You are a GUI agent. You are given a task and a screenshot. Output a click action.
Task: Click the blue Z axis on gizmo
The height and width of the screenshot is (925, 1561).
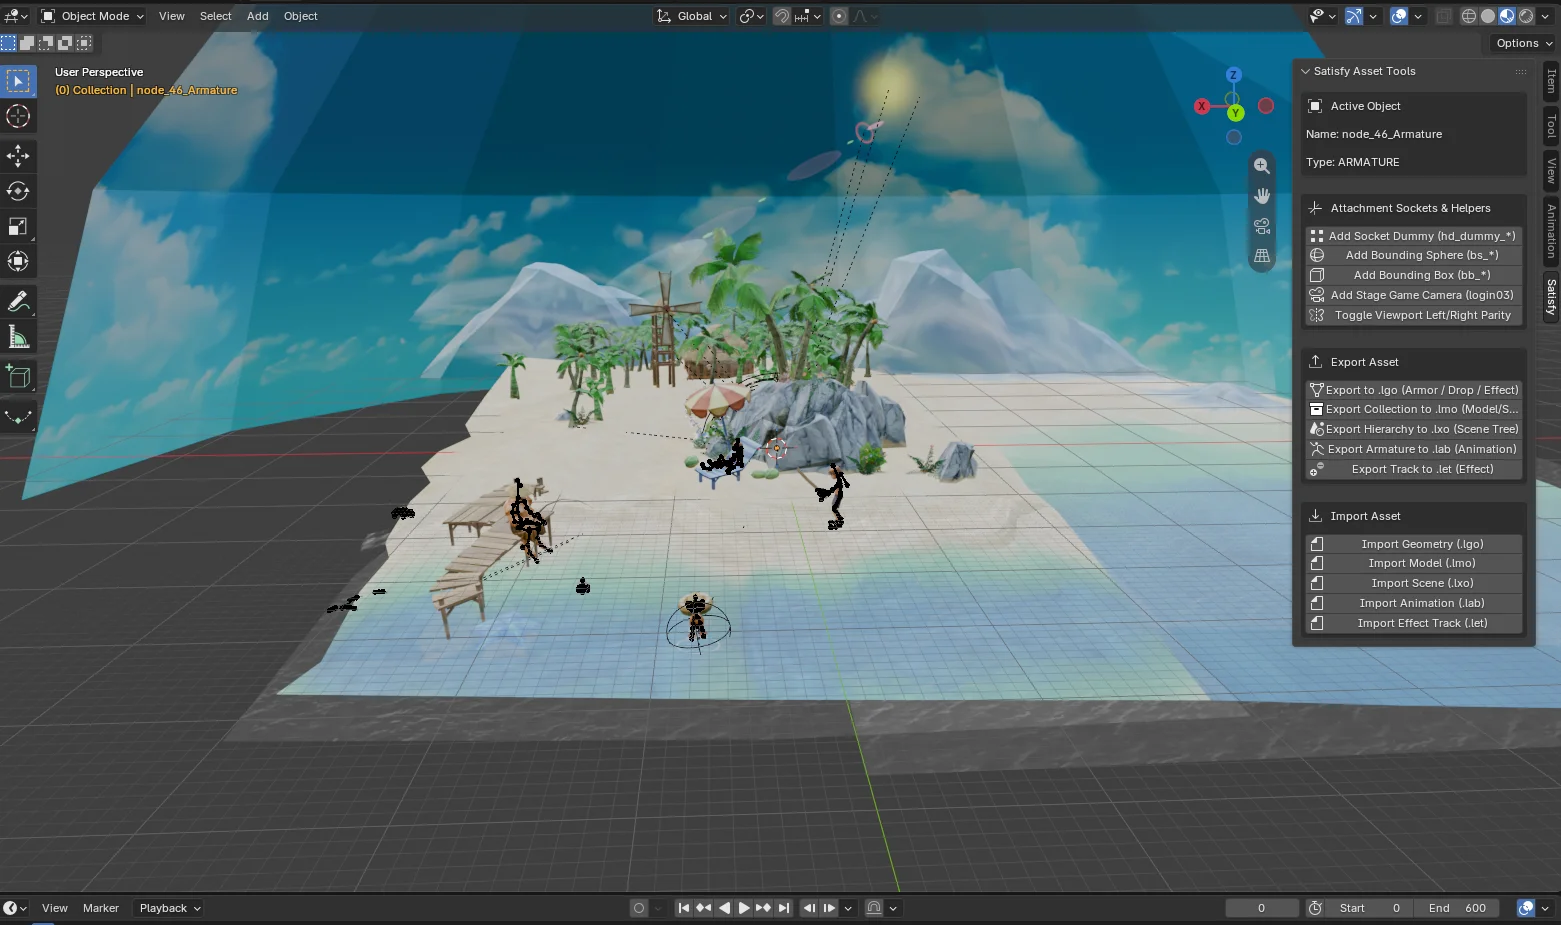pos(1234,75)
